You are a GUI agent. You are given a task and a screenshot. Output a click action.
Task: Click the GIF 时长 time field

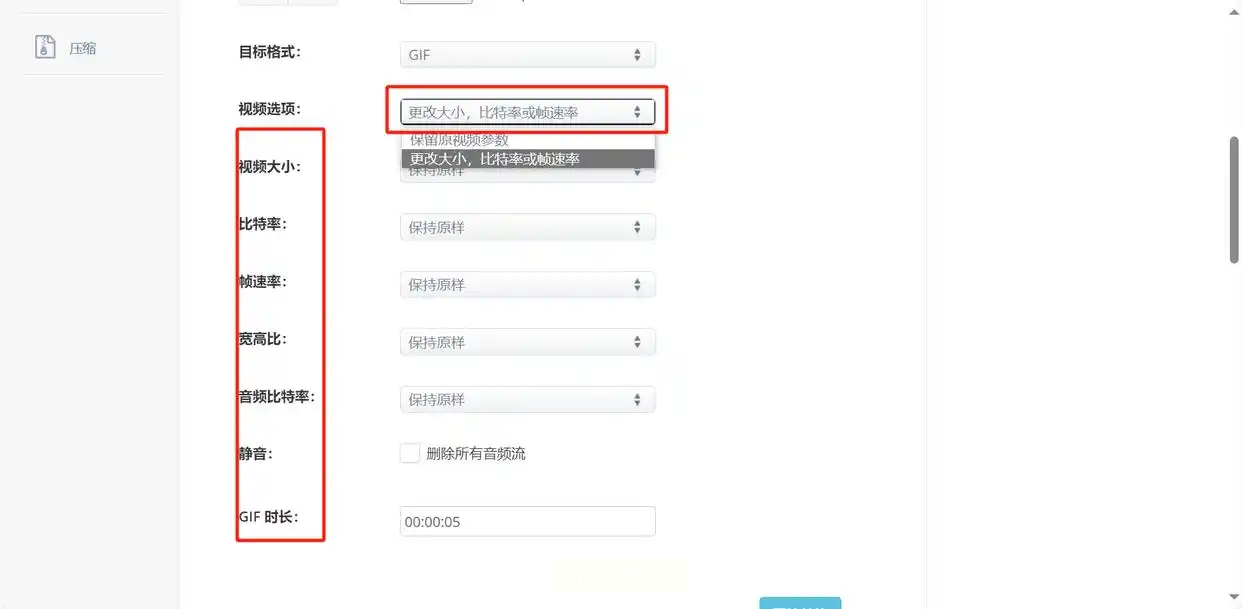[527, 521]
